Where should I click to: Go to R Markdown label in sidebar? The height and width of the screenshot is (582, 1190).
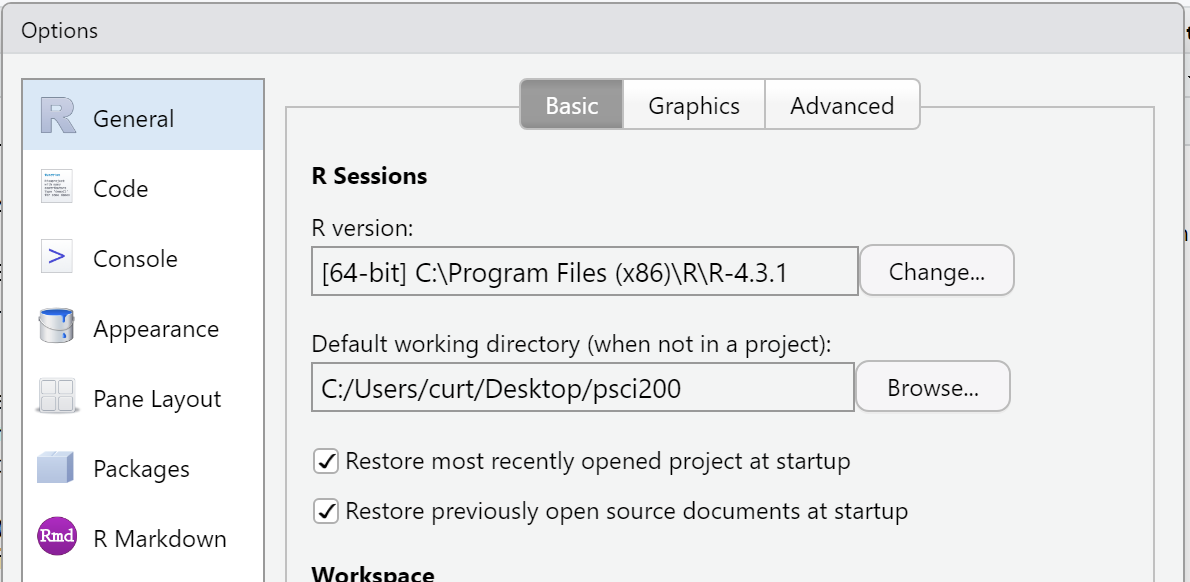(x=159, y=539)
